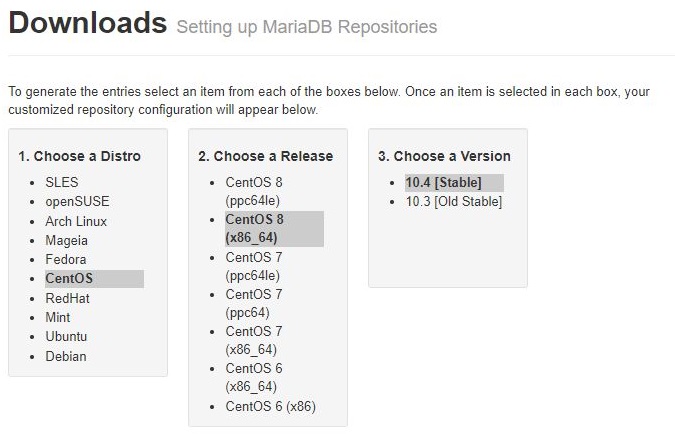Select CentOS 8 (ppc64le) release
The width and height of the screenshot is (675, 434).
coord(254,191)
